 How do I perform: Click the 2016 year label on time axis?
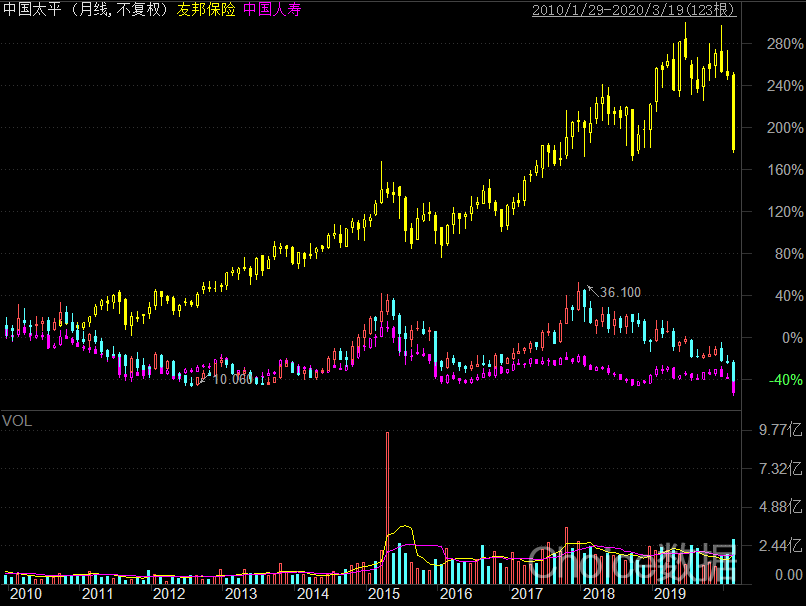456,594
